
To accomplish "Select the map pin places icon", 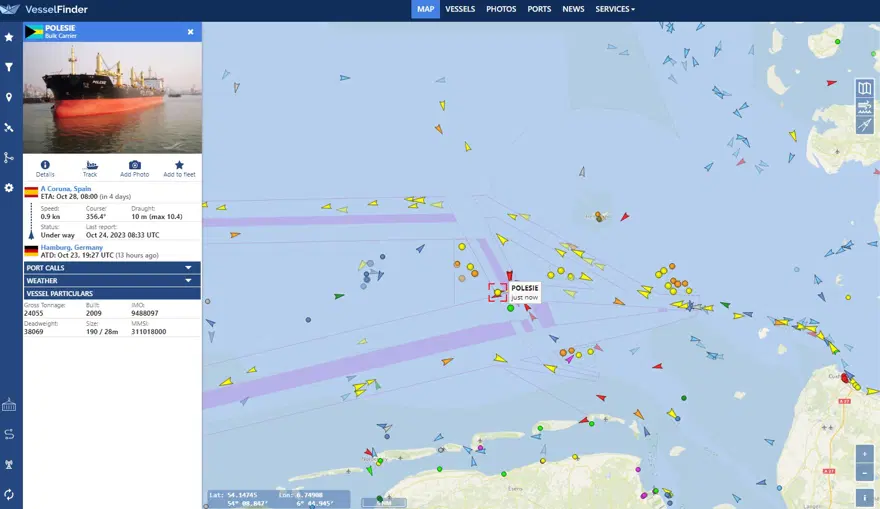I will click(9, 97).
